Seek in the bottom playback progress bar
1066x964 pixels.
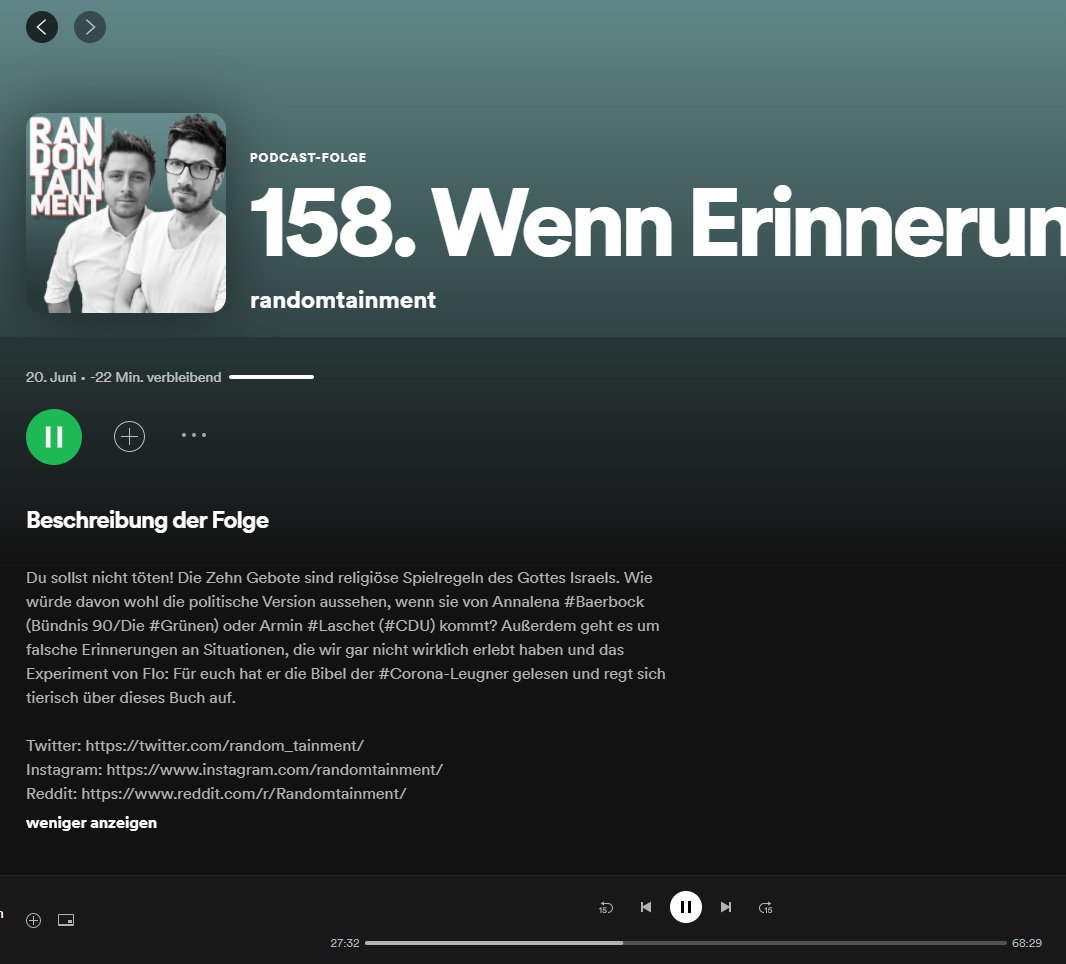[685, 943]
